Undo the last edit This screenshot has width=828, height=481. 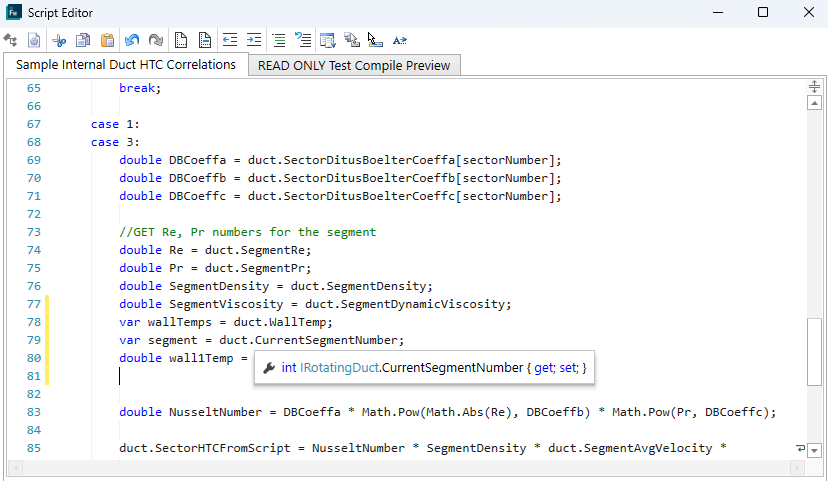[132, 41]
